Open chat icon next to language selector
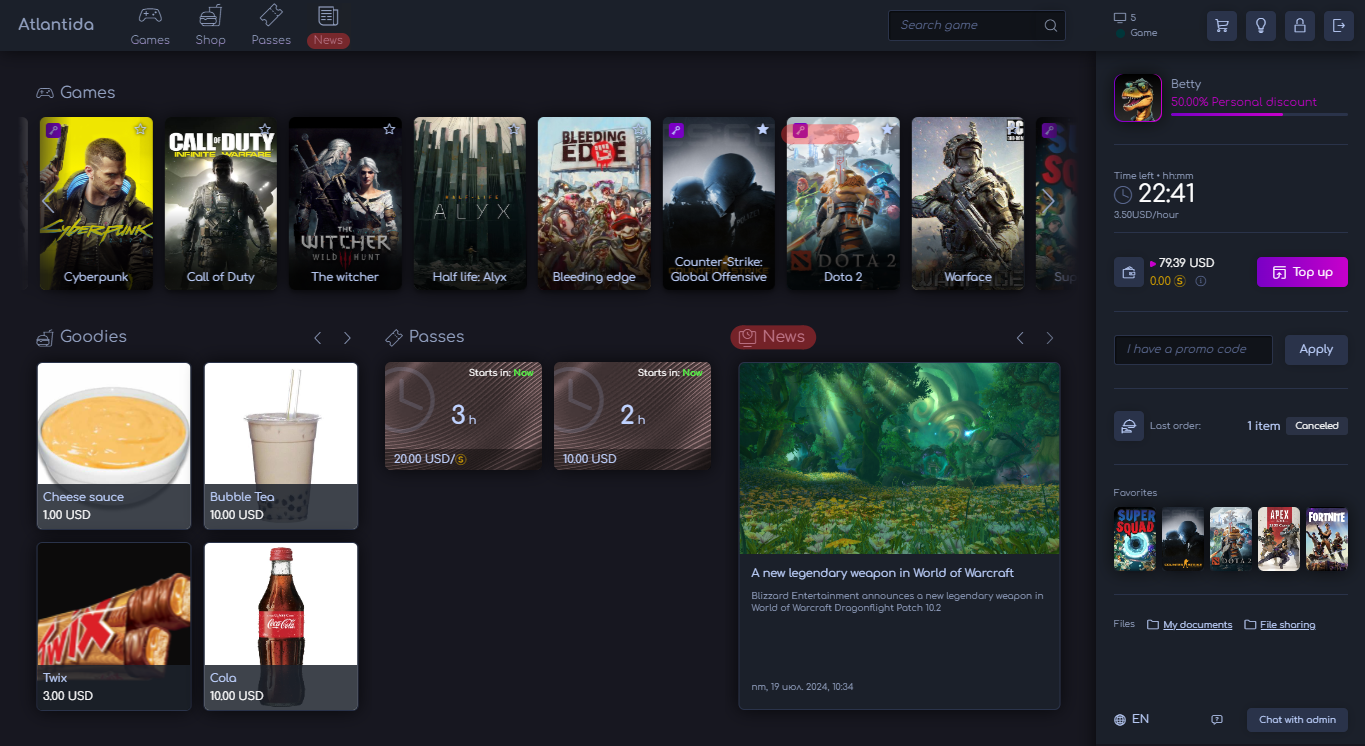Image resolution: width=1365 pixels, height=746 pixels. click(x=1217, y=720)
